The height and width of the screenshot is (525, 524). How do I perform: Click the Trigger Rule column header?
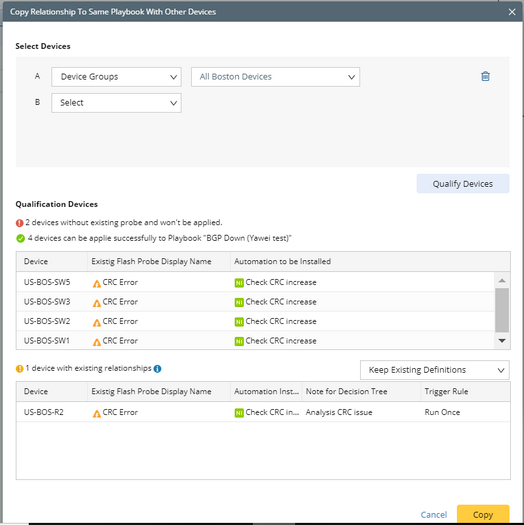coord(446,391)
